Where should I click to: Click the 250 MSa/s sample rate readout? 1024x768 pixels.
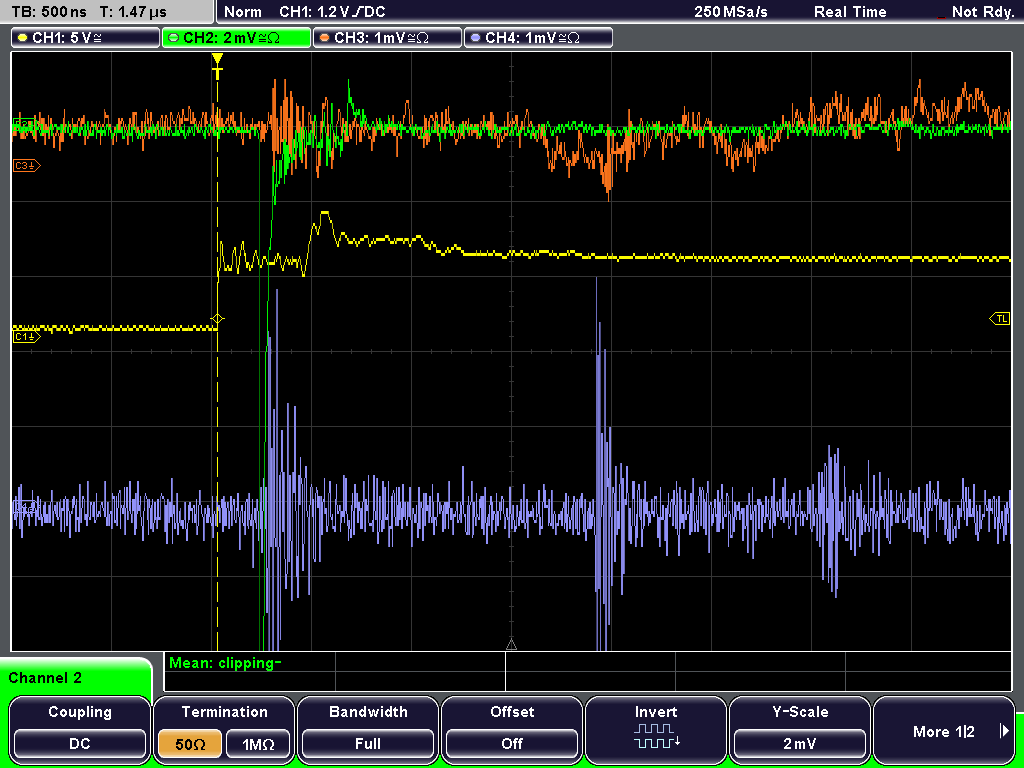coord(731,12)
